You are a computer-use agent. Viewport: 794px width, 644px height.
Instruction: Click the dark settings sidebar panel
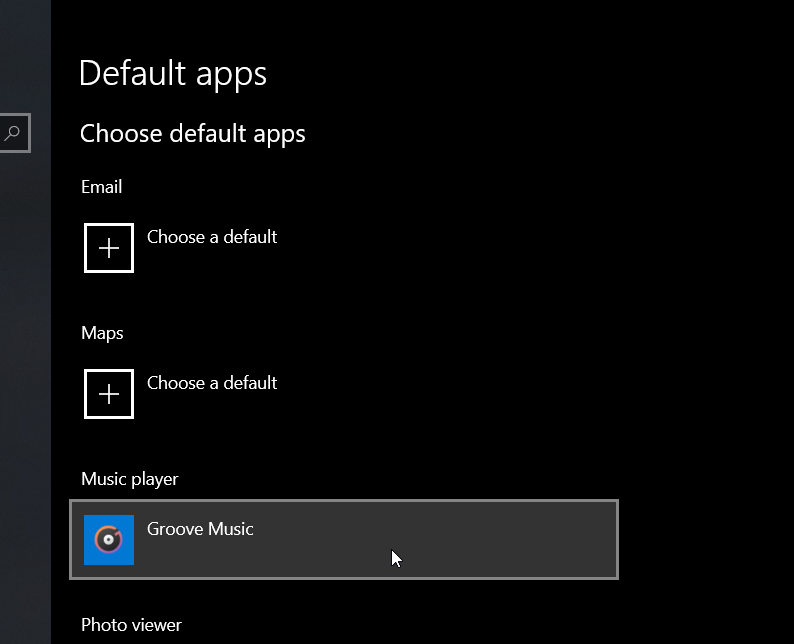tap(25, 400)
